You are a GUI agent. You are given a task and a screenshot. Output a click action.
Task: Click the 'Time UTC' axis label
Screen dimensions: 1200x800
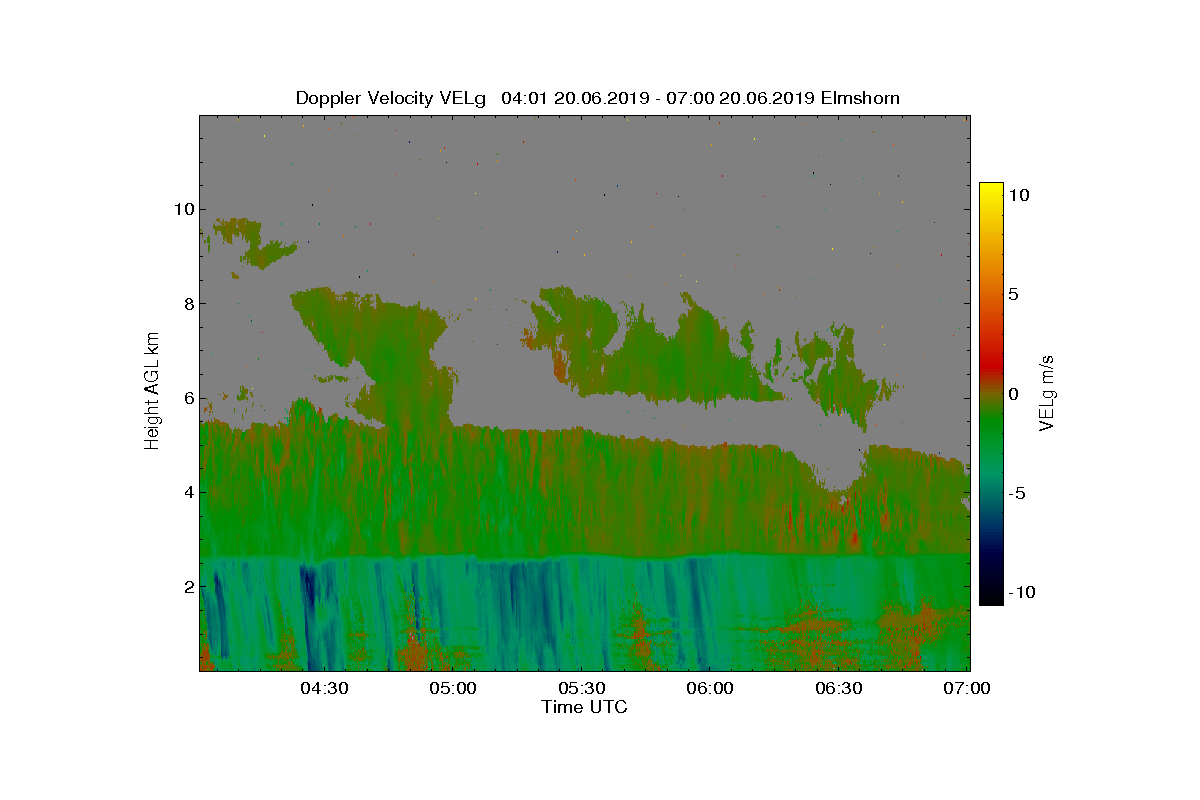point(585,707)
